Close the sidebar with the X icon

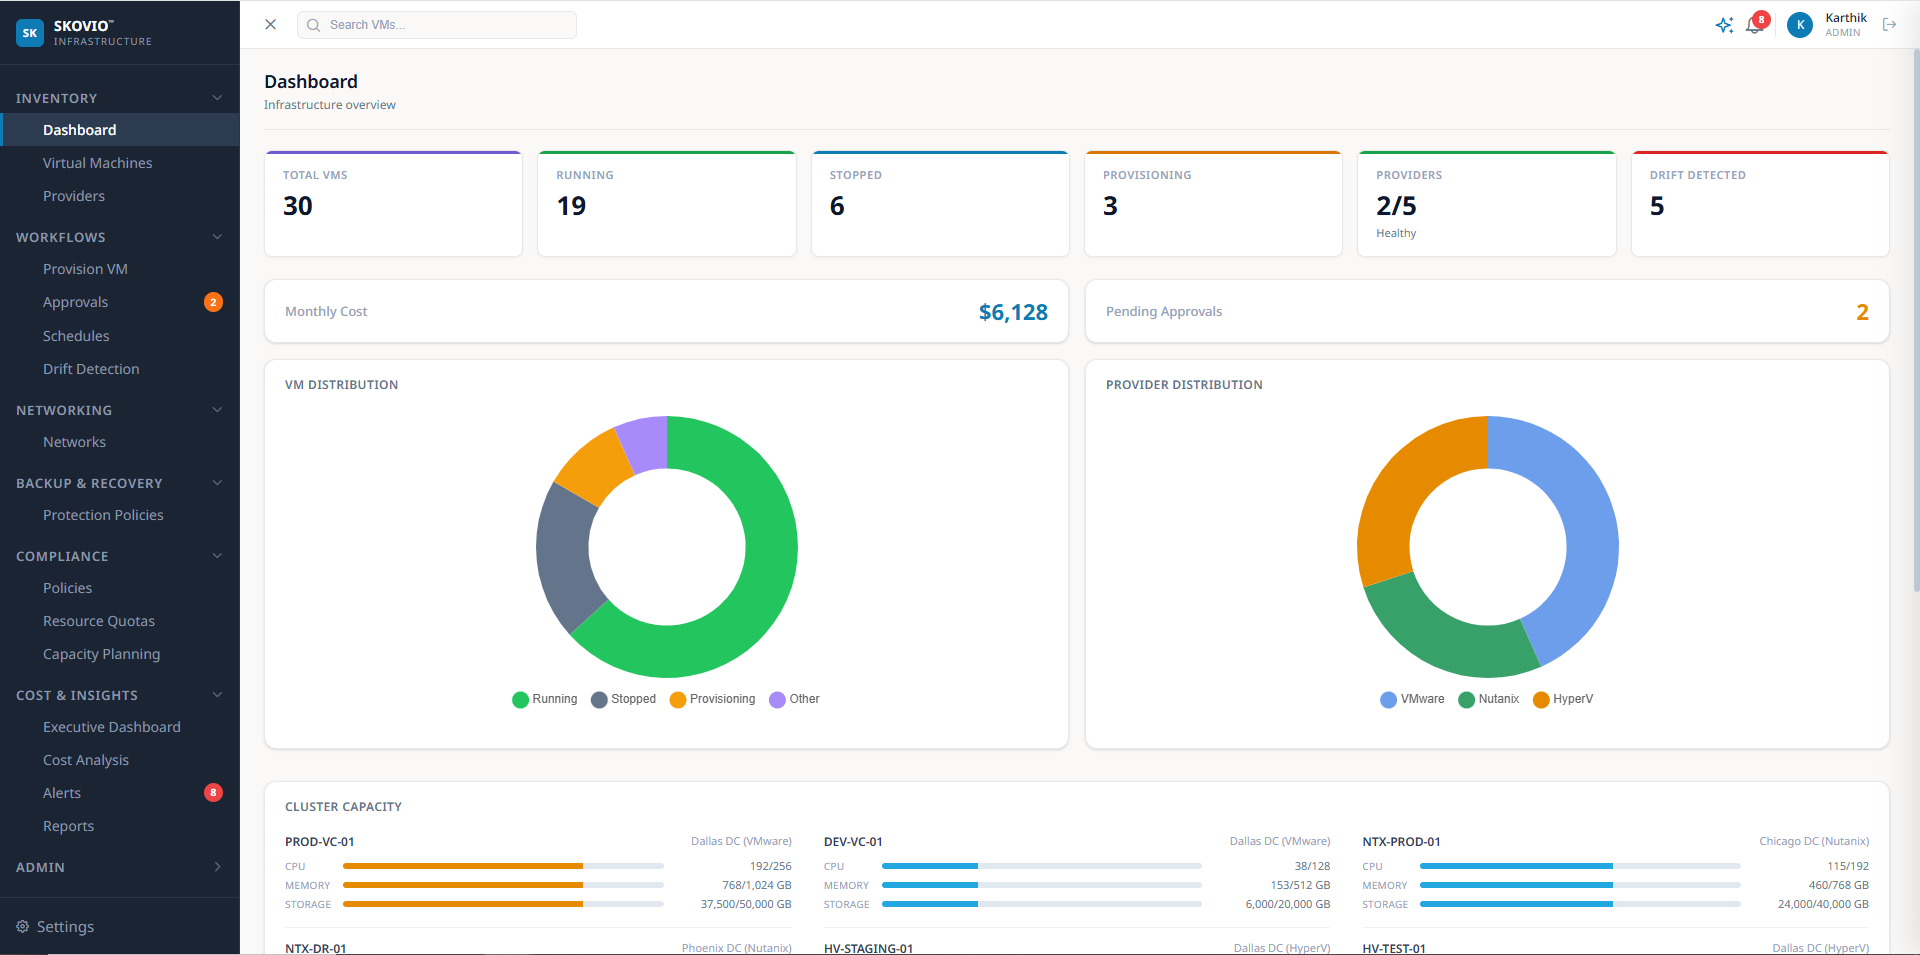click(270, 24)
